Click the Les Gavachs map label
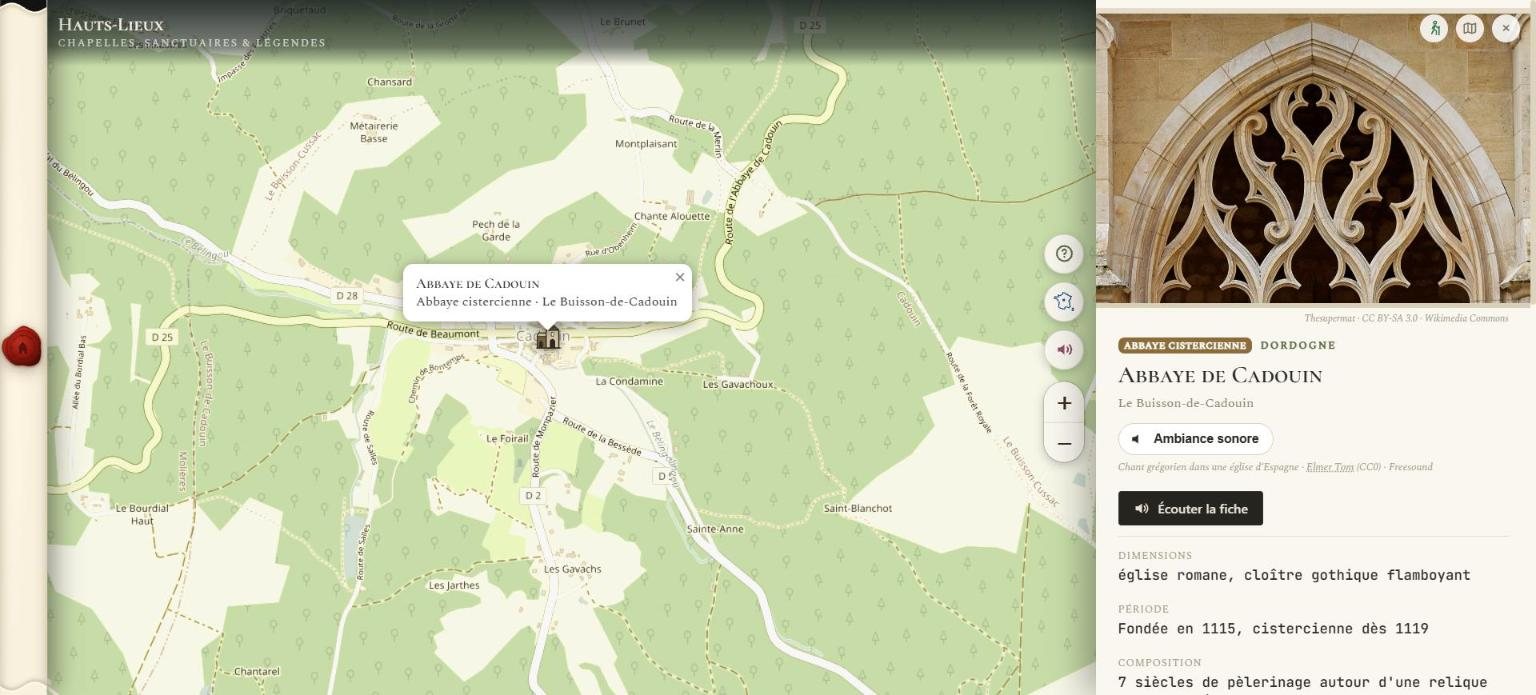This screenshot has height=695, width=1536. (573, 569)
